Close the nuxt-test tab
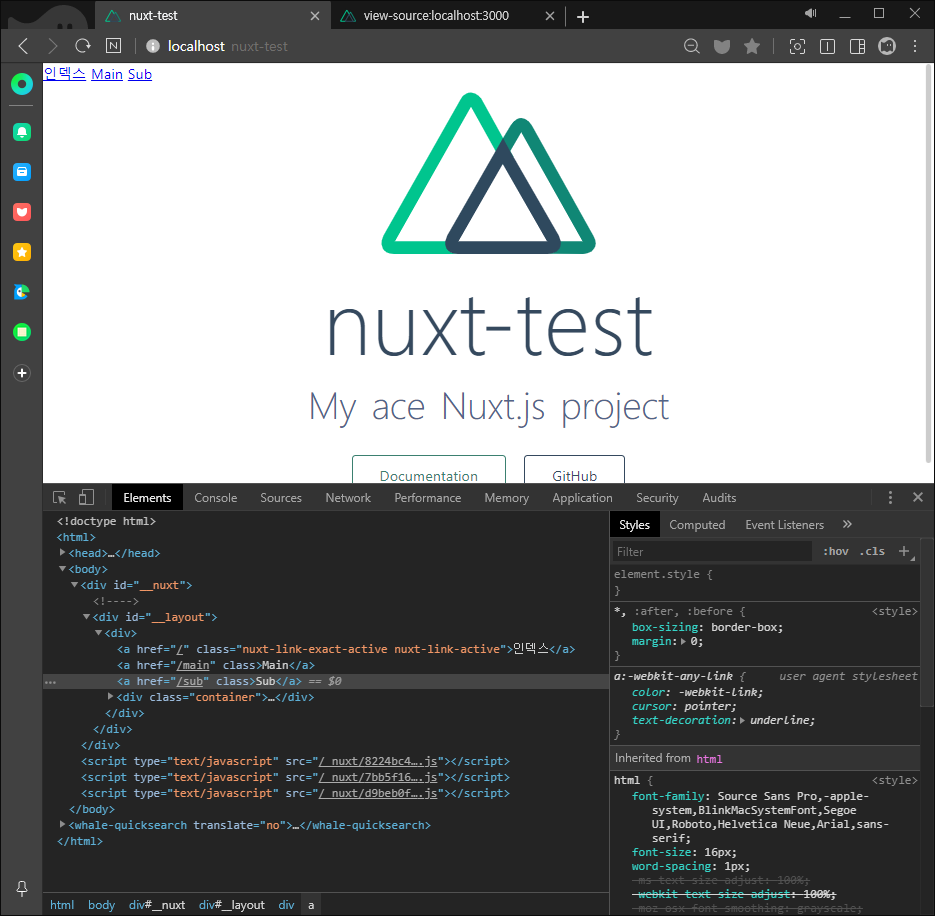 [315, 16]
